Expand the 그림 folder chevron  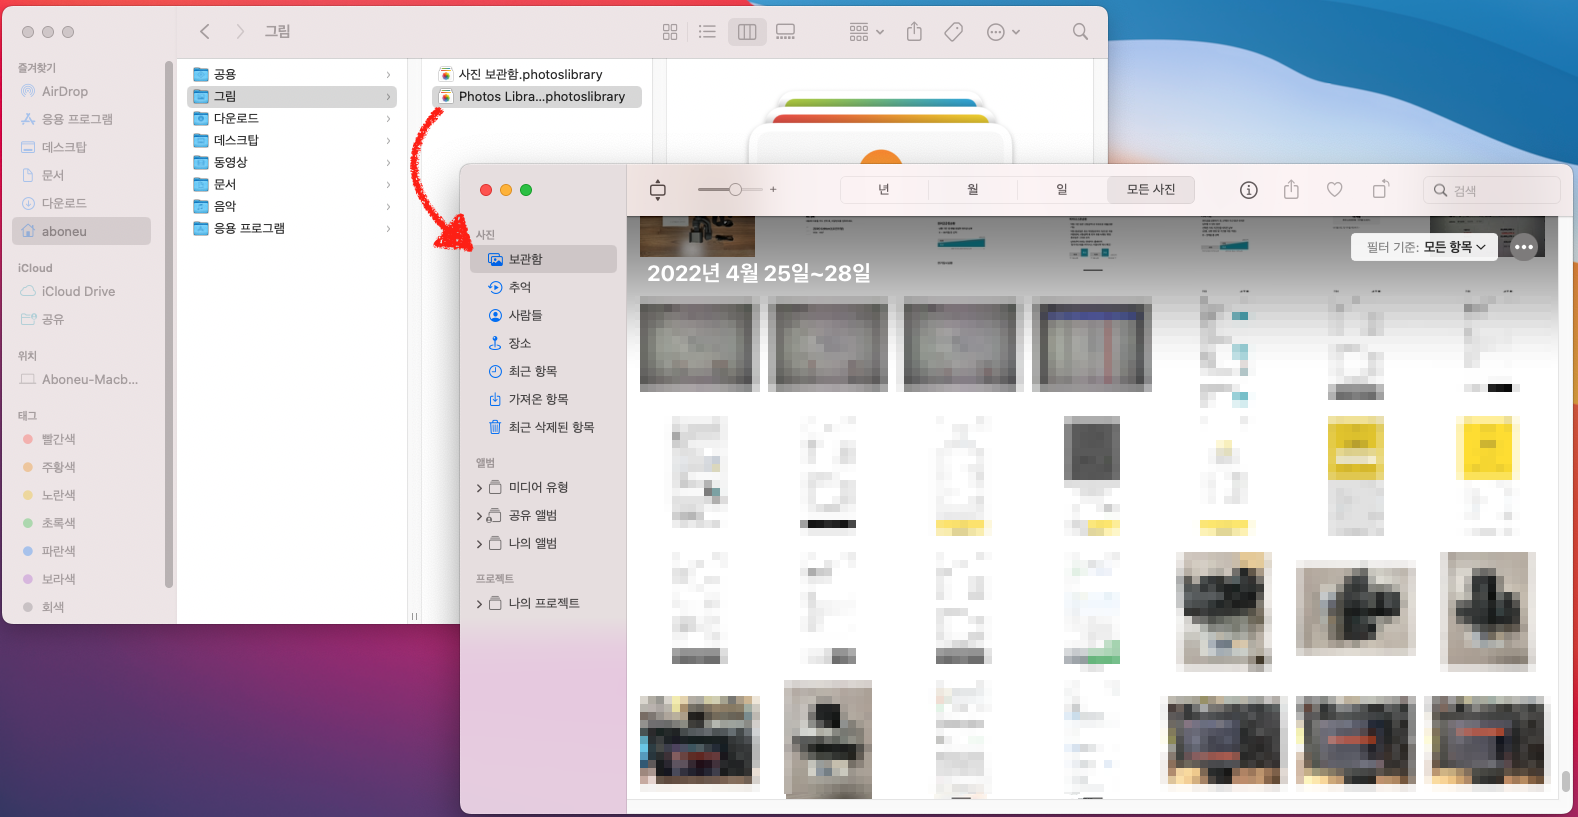pyautogui.click(x=388, y=96)
